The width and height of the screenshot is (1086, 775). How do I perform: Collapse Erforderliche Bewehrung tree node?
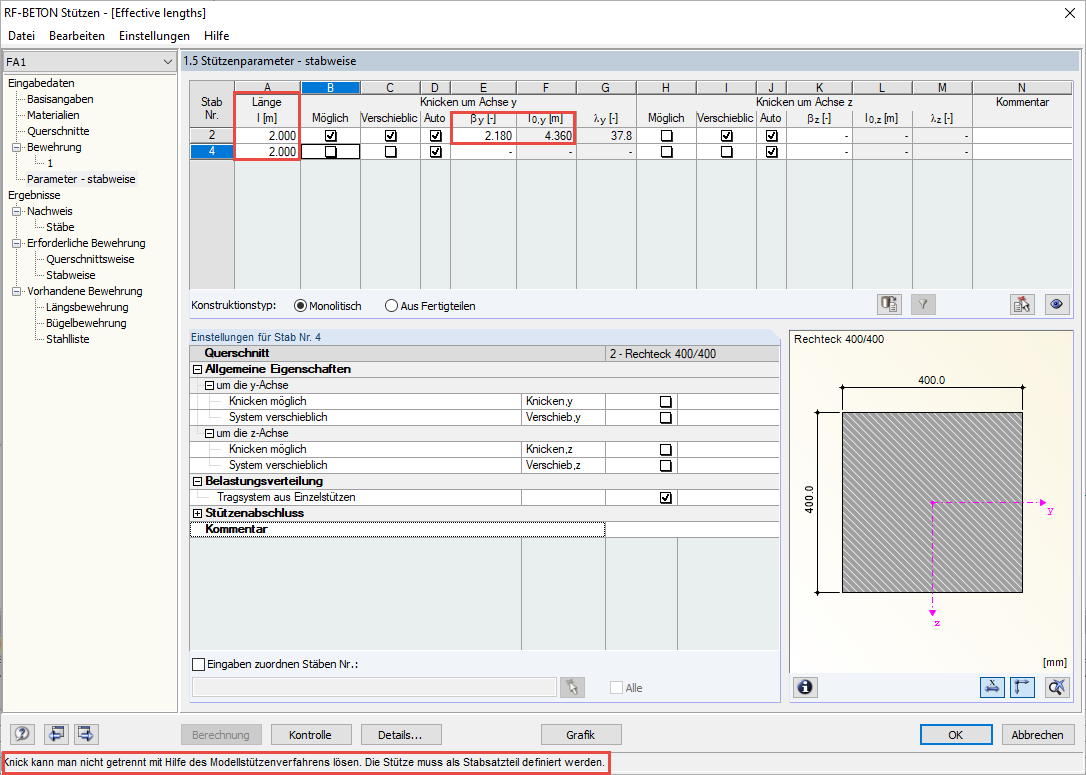(17, 244)
